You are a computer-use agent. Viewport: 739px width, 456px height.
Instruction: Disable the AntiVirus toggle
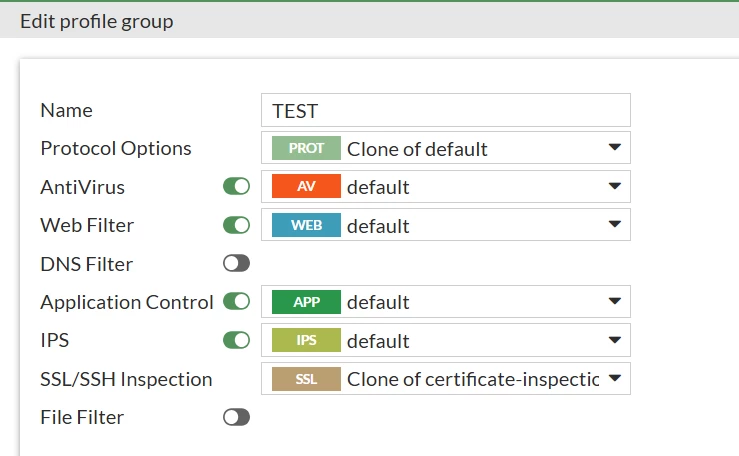point(237,186)
